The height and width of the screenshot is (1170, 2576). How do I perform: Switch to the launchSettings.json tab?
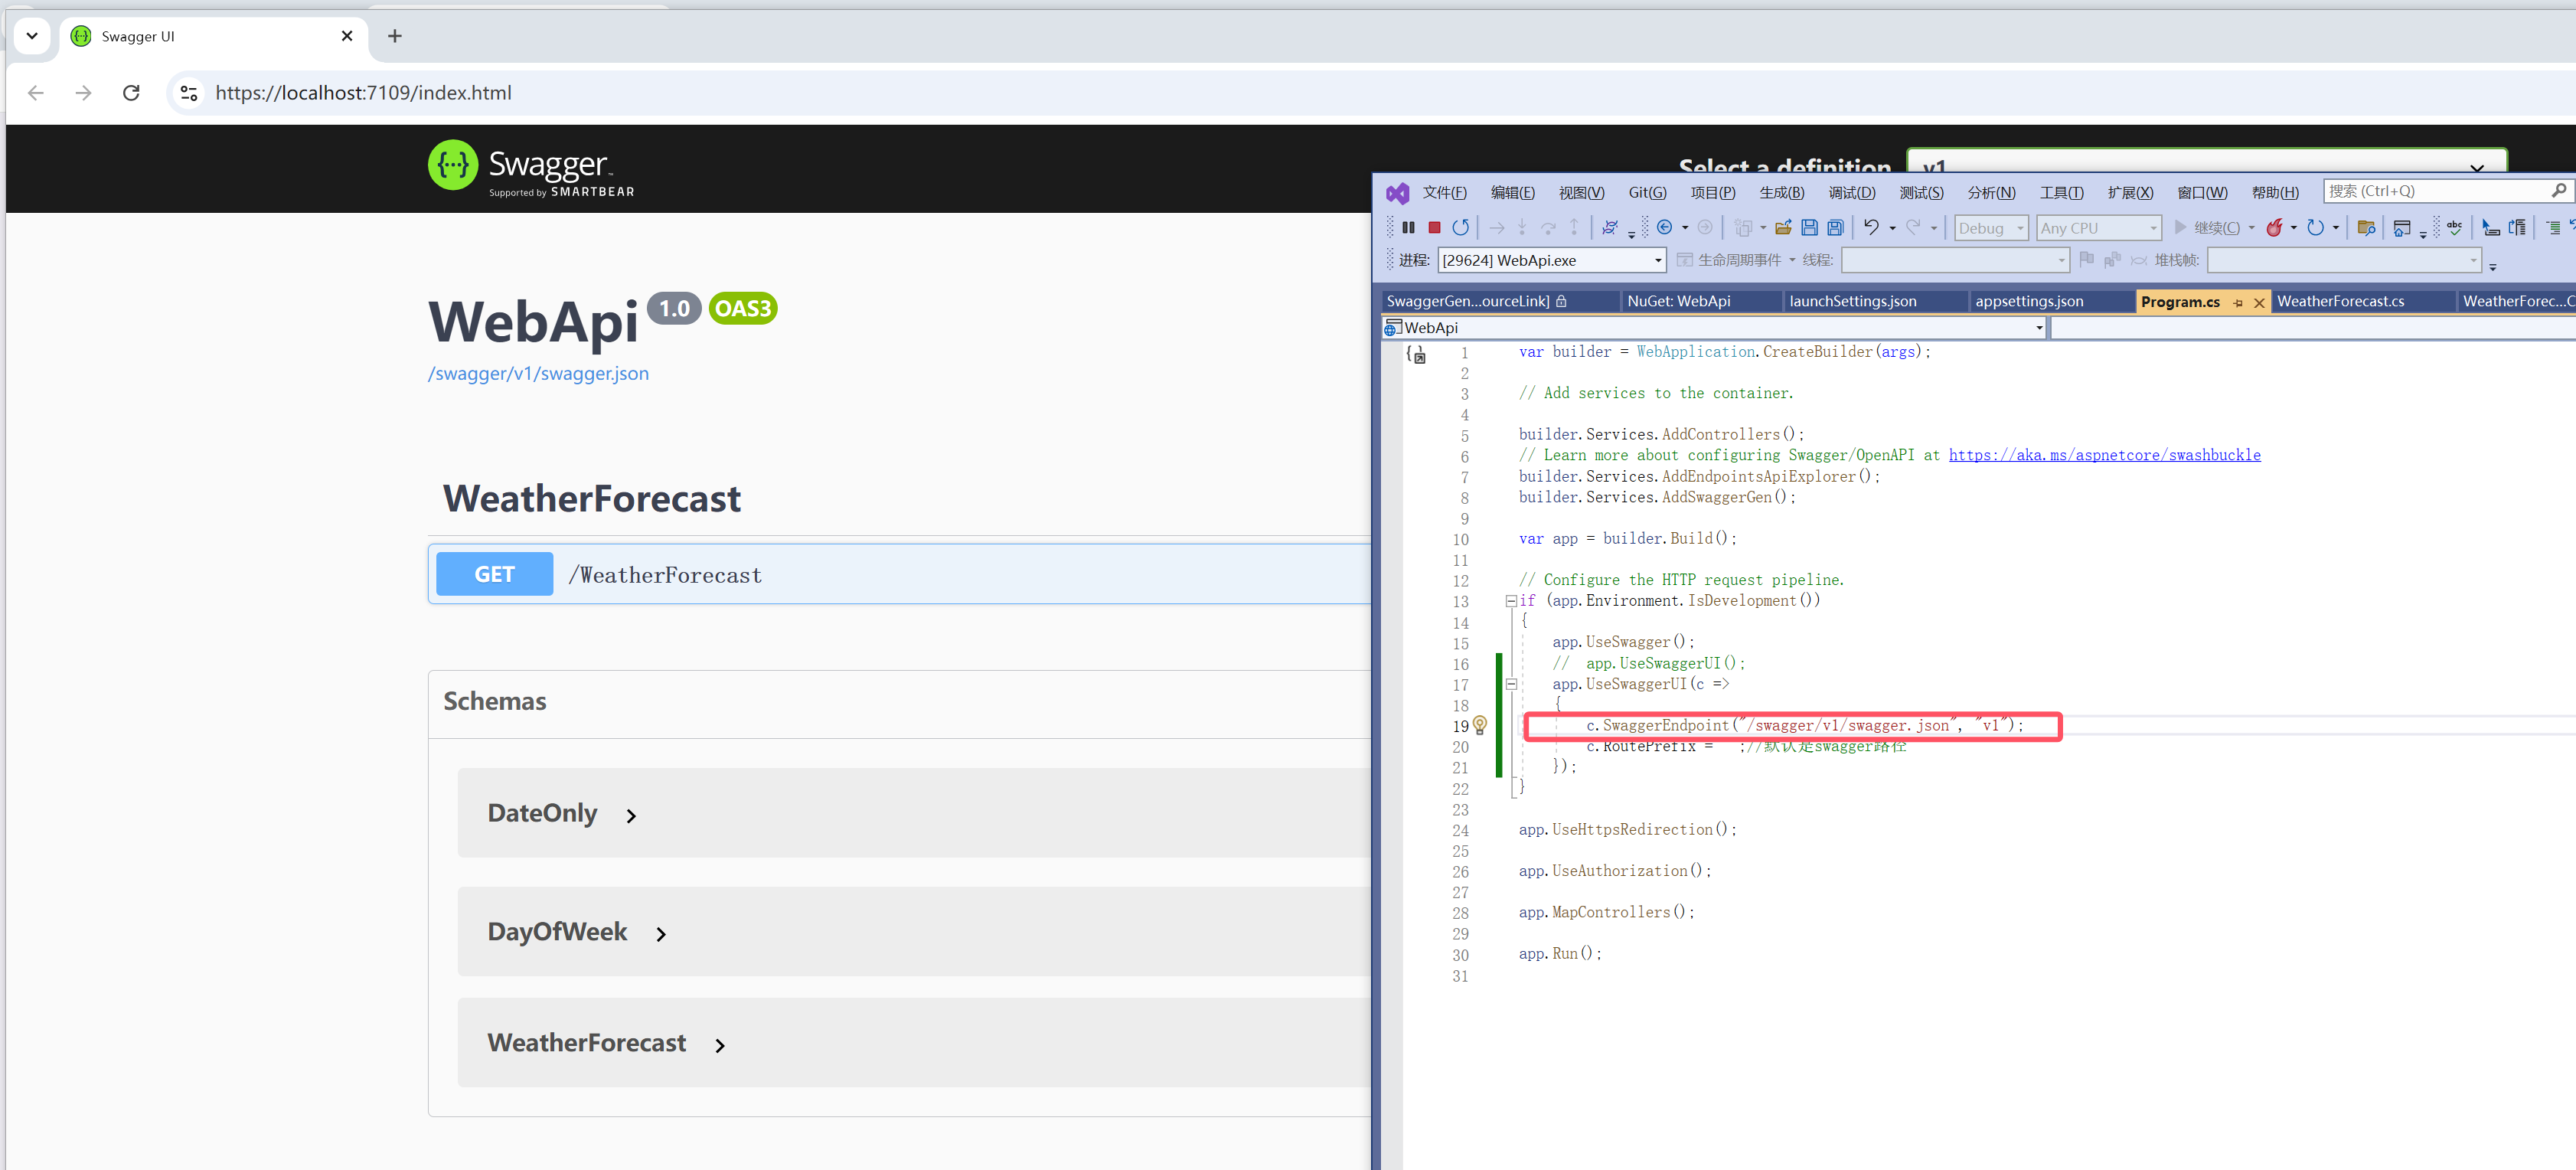point(1852,301)
